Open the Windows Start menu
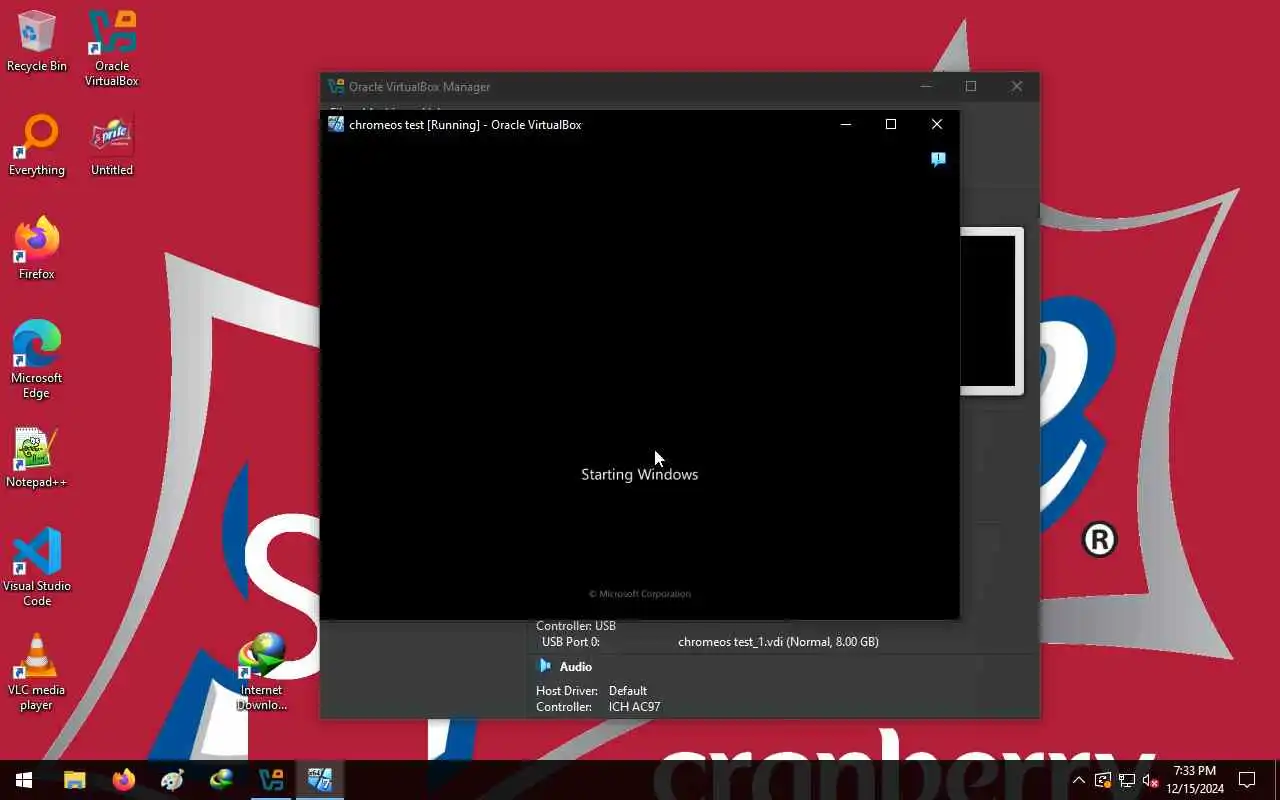The height and width of the screenshot is (800, 1280). 24,780
